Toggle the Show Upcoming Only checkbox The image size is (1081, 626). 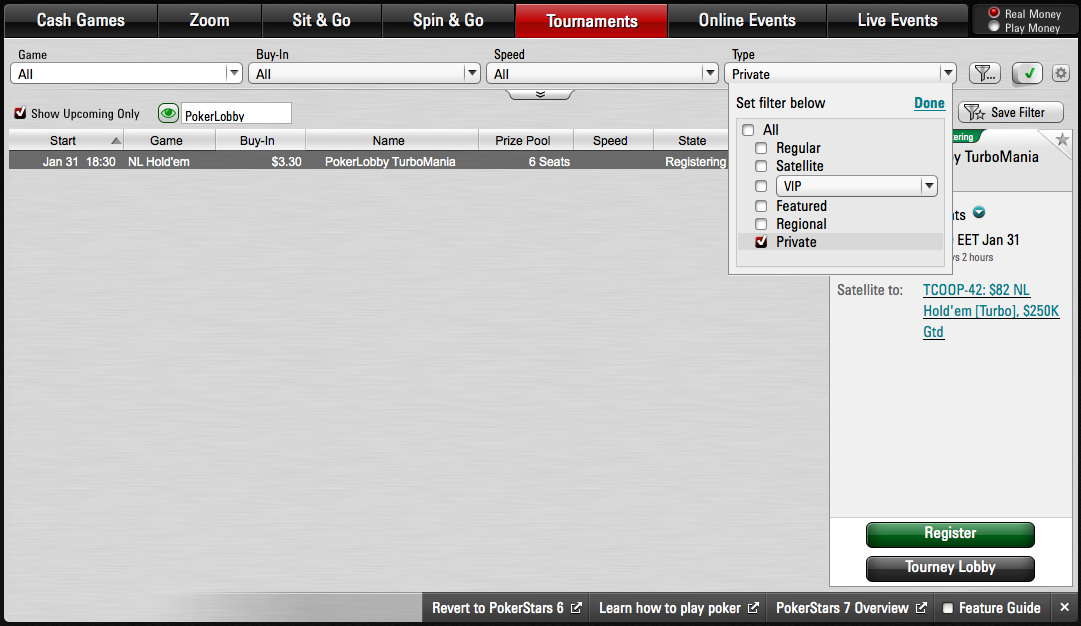pos(20,113)
